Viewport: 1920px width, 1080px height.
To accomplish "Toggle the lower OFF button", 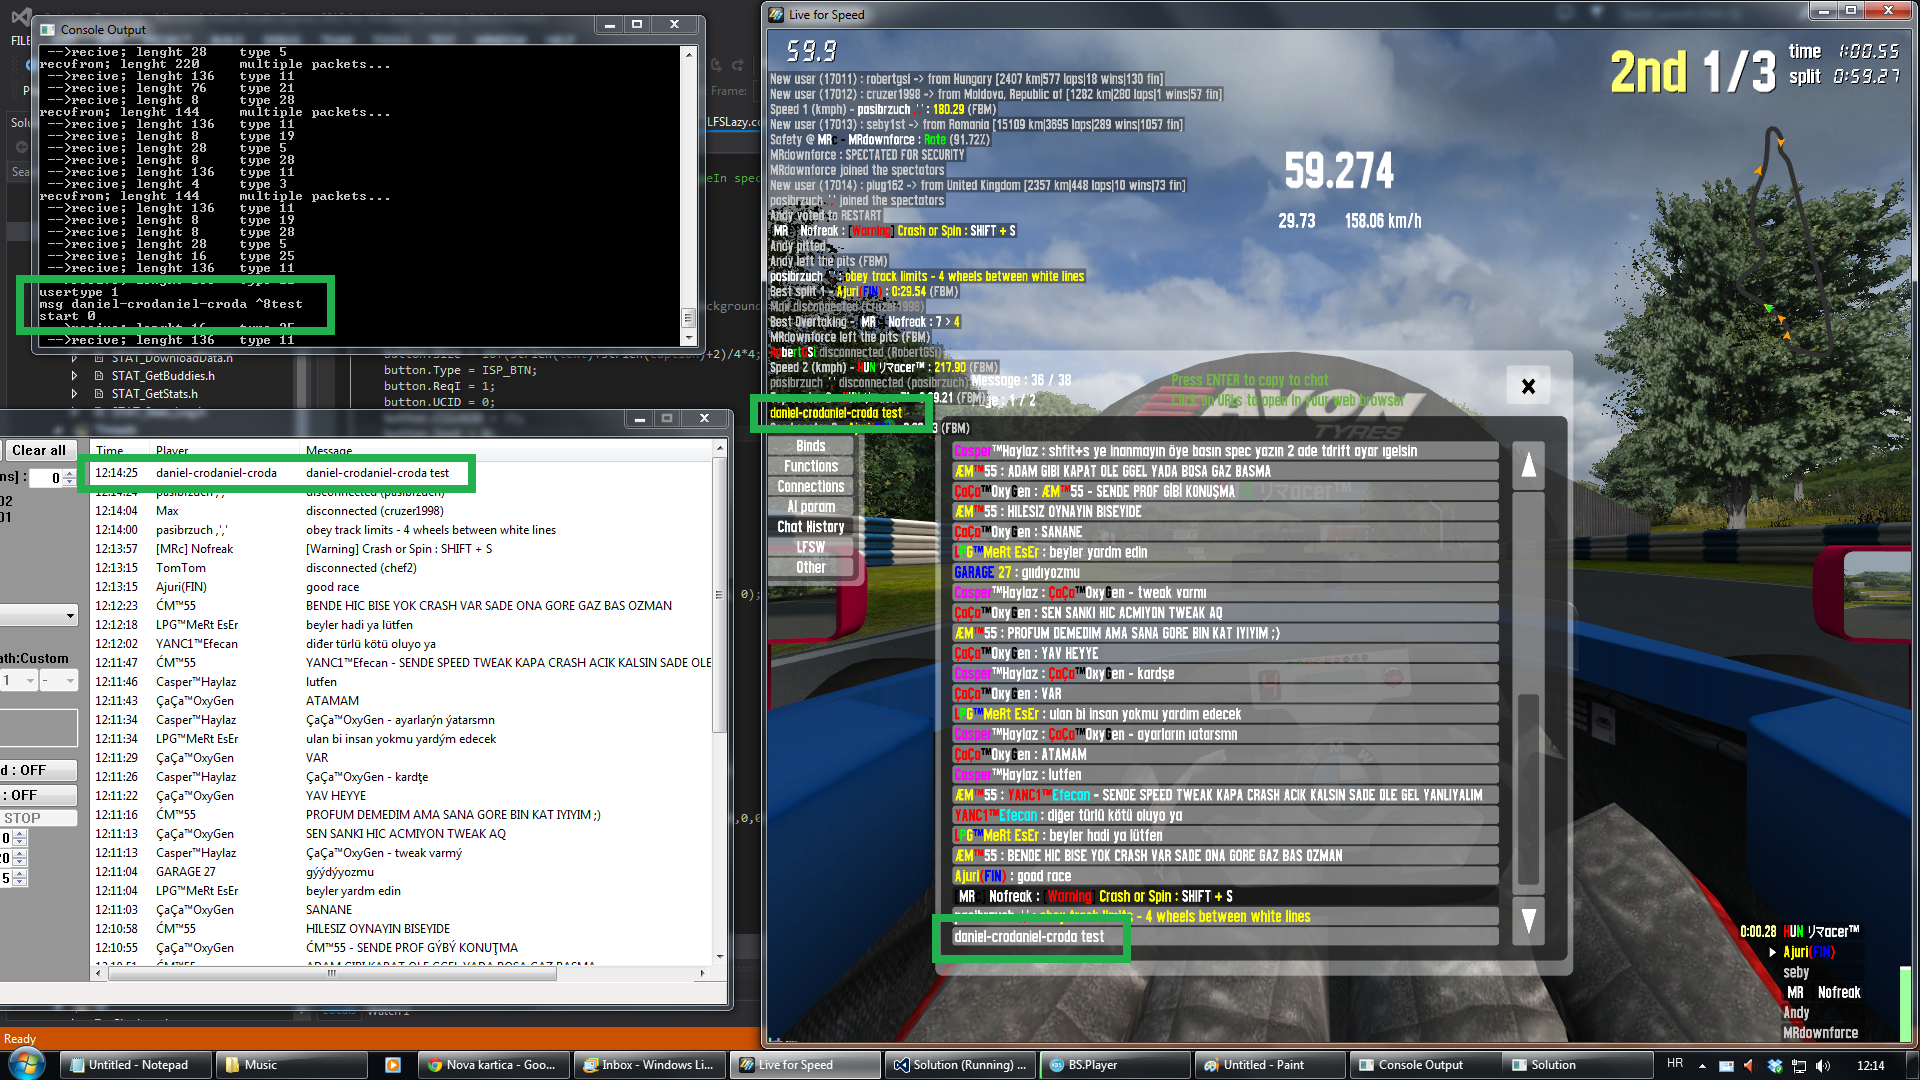I will [x=38, y=795].
